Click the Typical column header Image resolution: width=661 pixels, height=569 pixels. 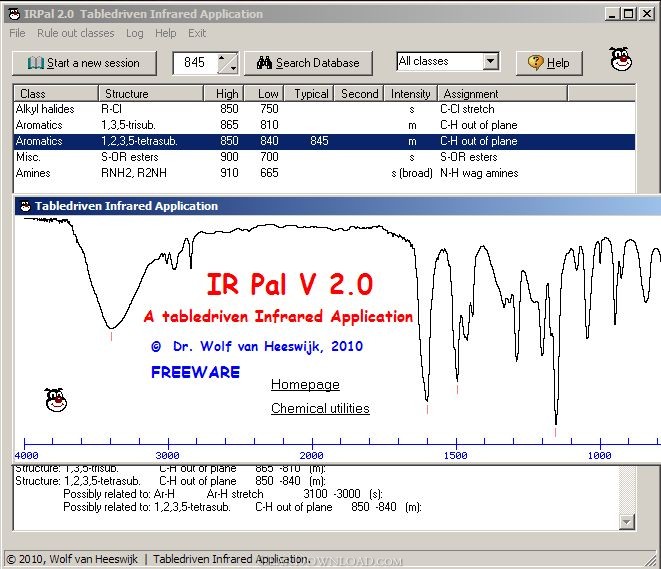[x=309, y=94]
